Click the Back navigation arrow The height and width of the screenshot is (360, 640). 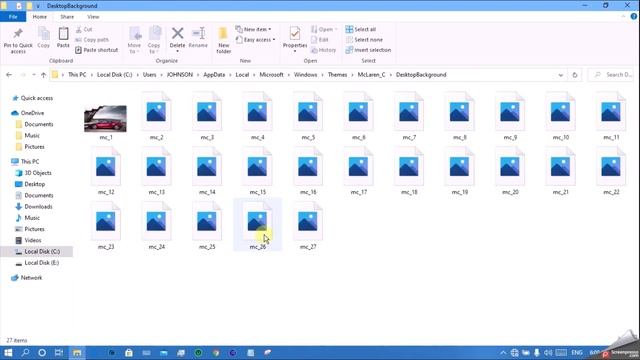pos(9,75)
